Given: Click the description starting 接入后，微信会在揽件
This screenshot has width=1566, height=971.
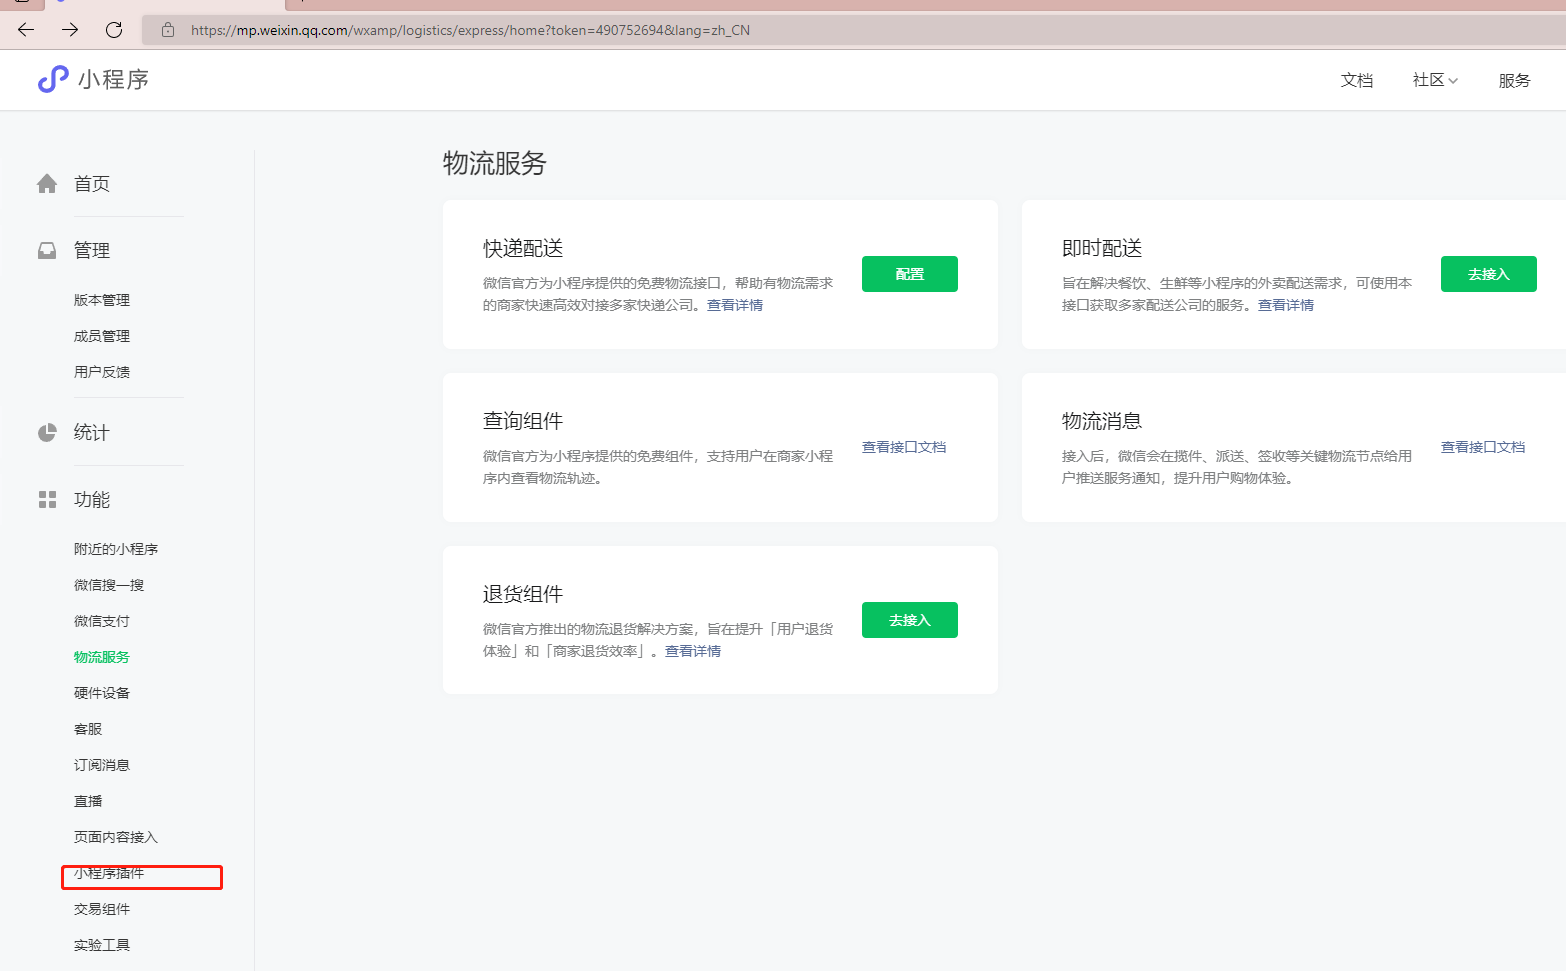Looking at the screenshot, I should tap(1237, 467).
